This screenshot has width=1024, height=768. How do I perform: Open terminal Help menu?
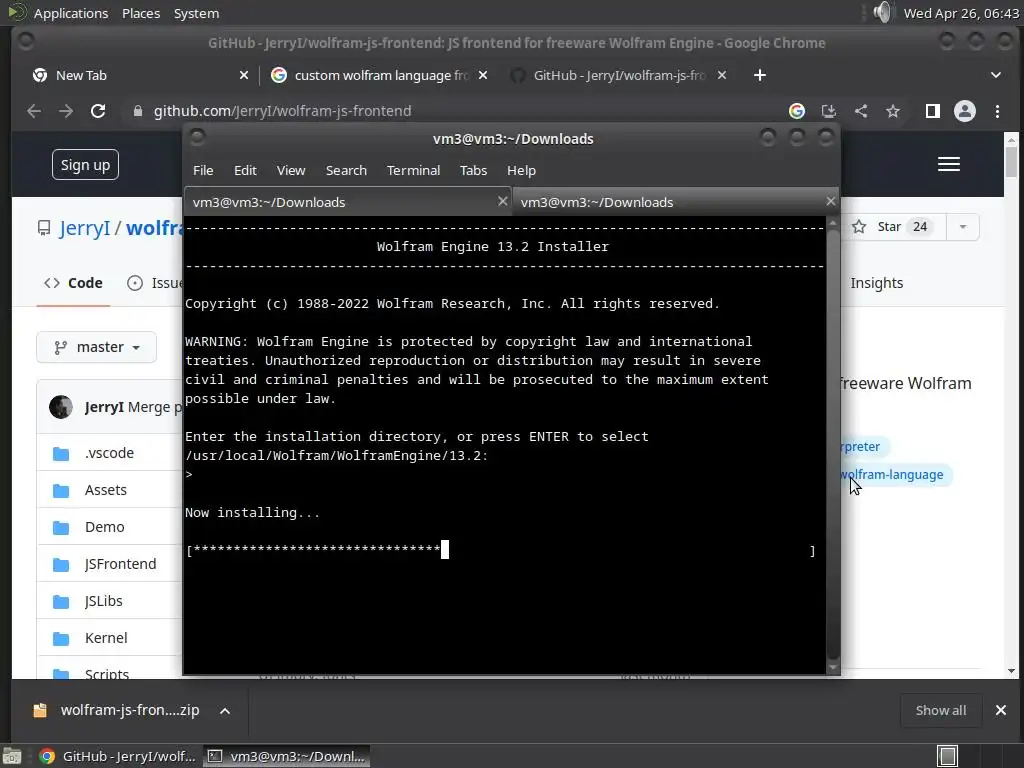[521, 170]
